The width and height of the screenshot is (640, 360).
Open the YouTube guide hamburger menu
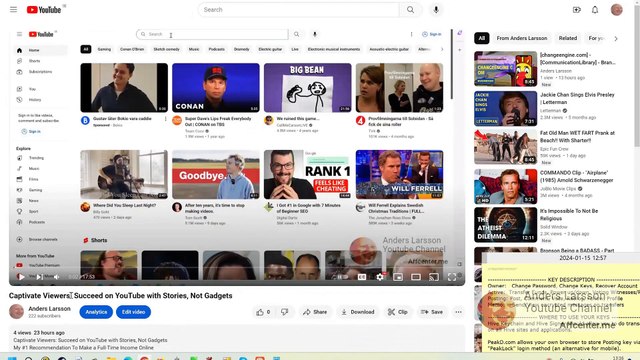[13, 9]
